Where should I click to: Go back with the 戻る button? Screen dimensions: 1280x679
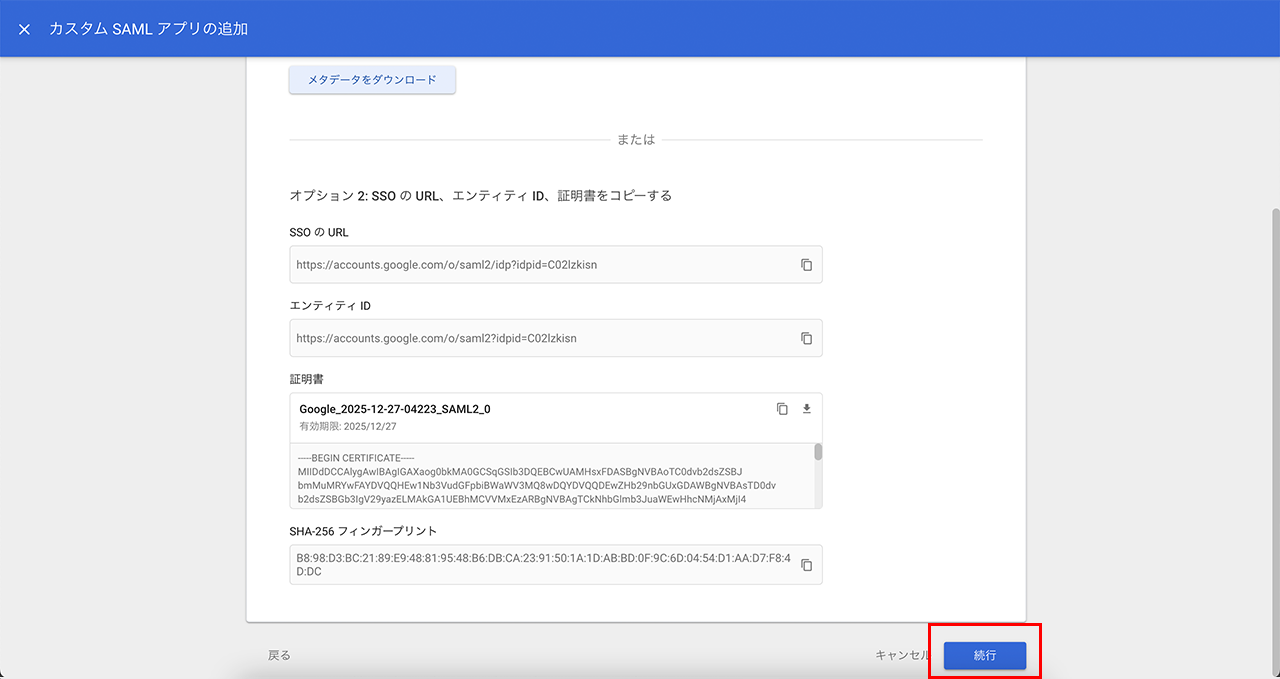click(x=279, y=655)
